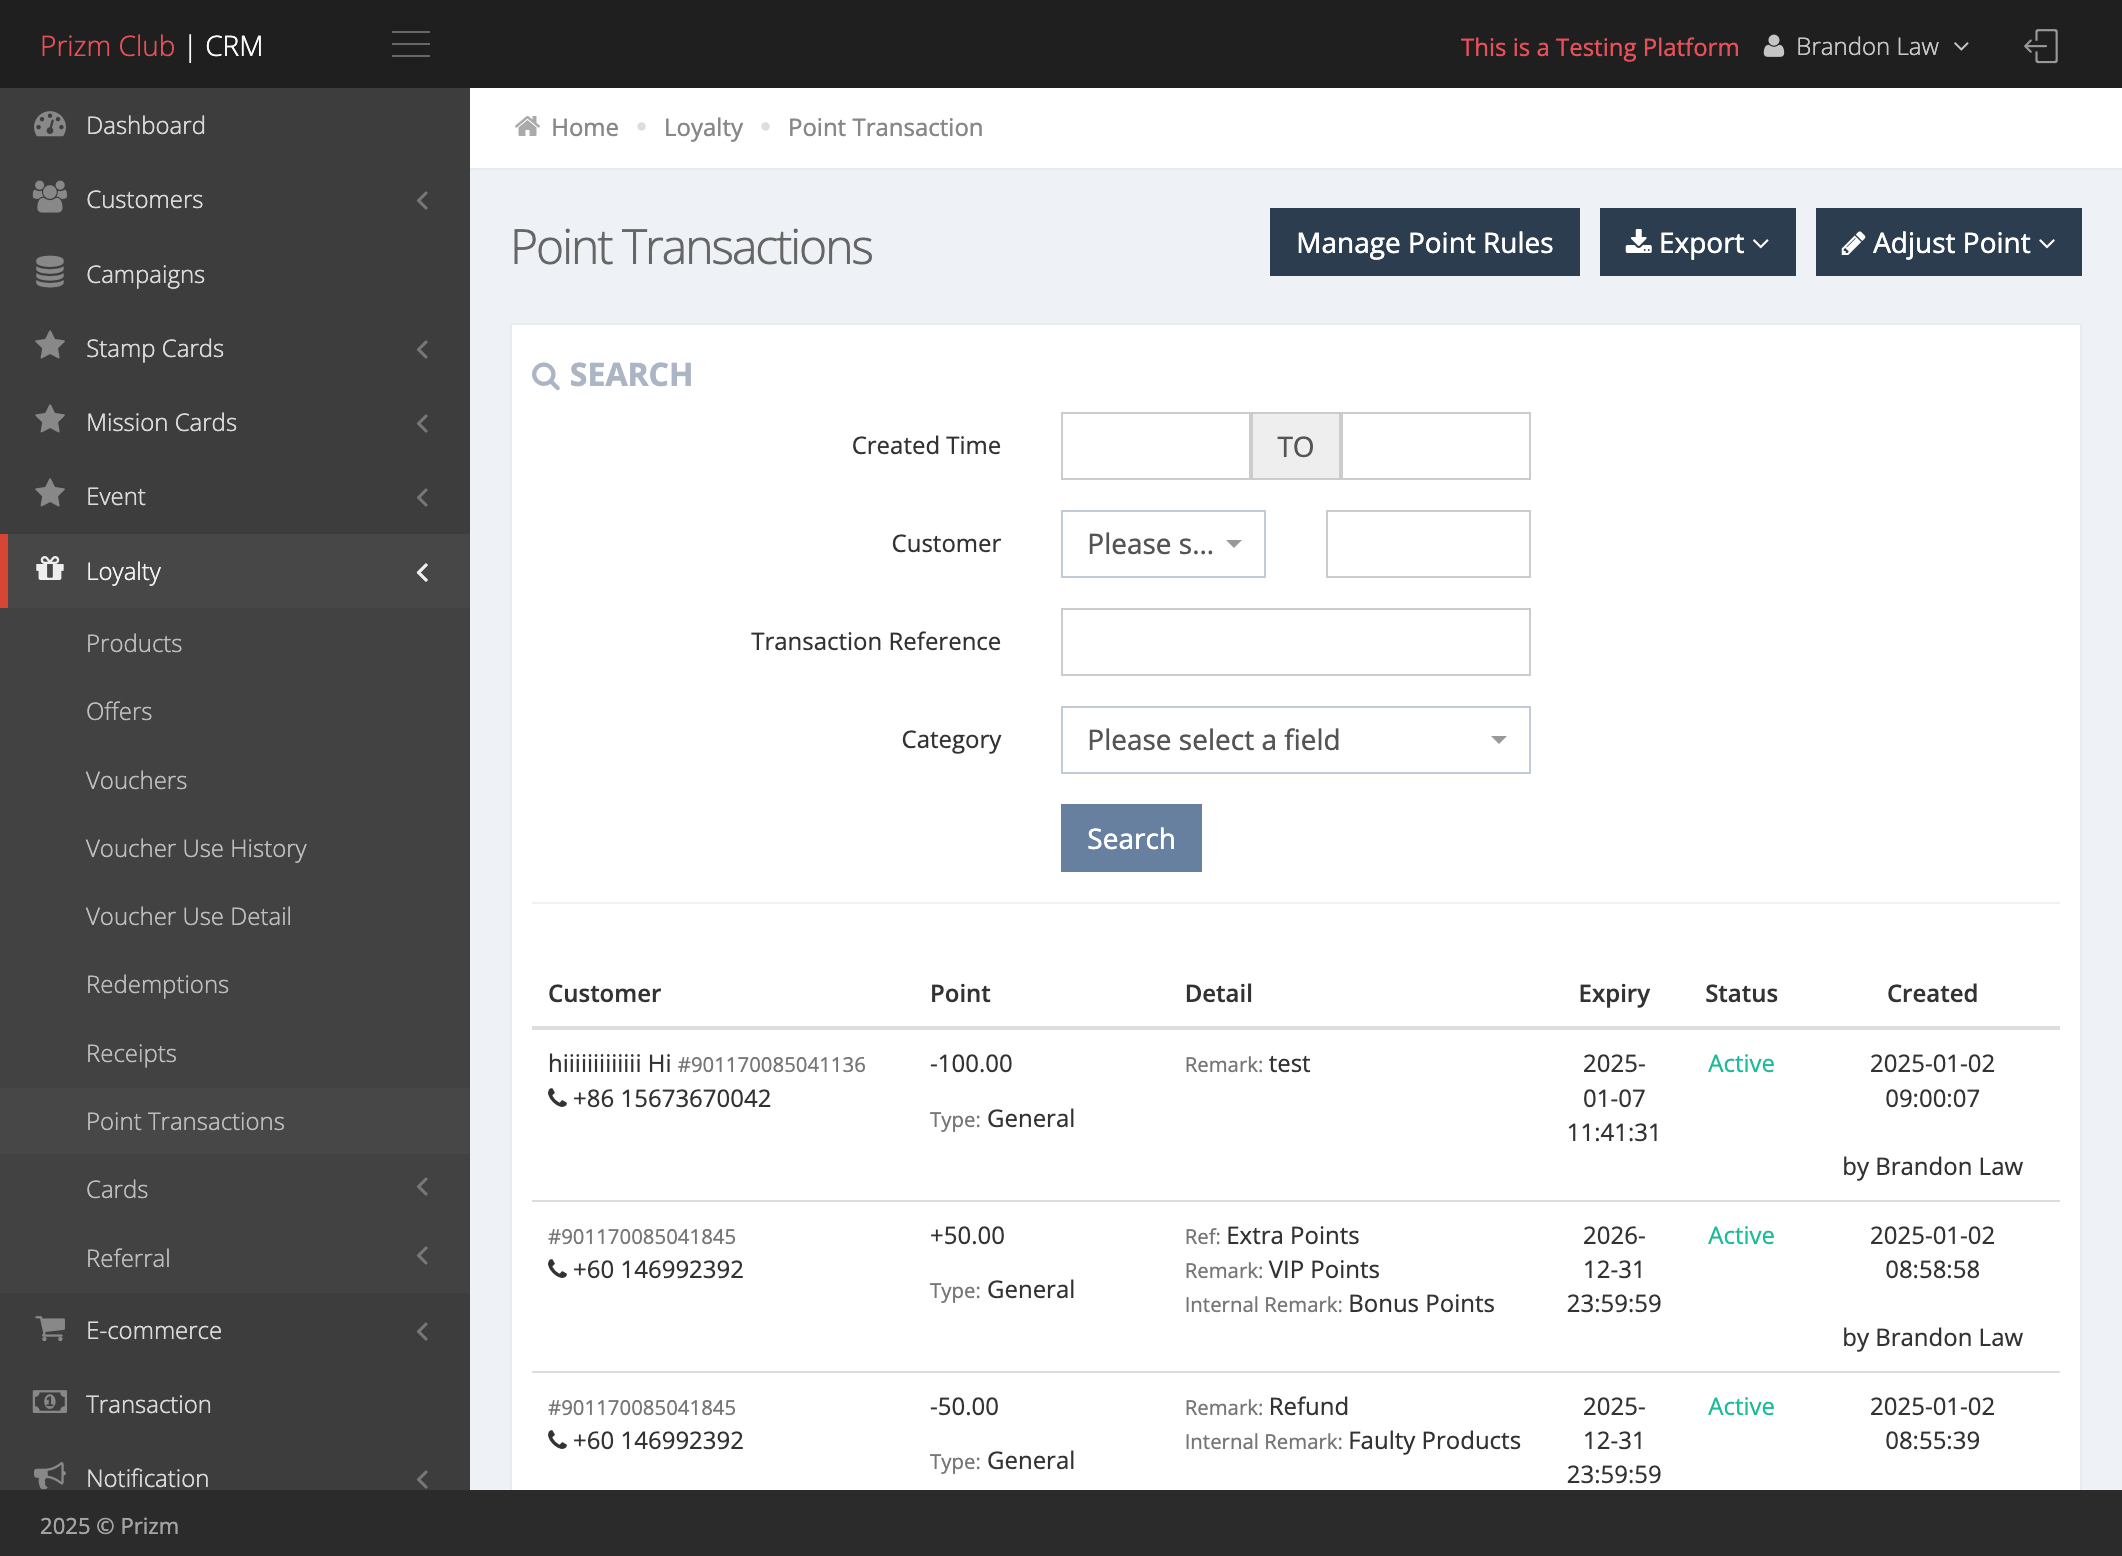Screen dimensions: 2122x1556
Task: Click the Home house icon in breadcrumb
Action: [527, 126]
